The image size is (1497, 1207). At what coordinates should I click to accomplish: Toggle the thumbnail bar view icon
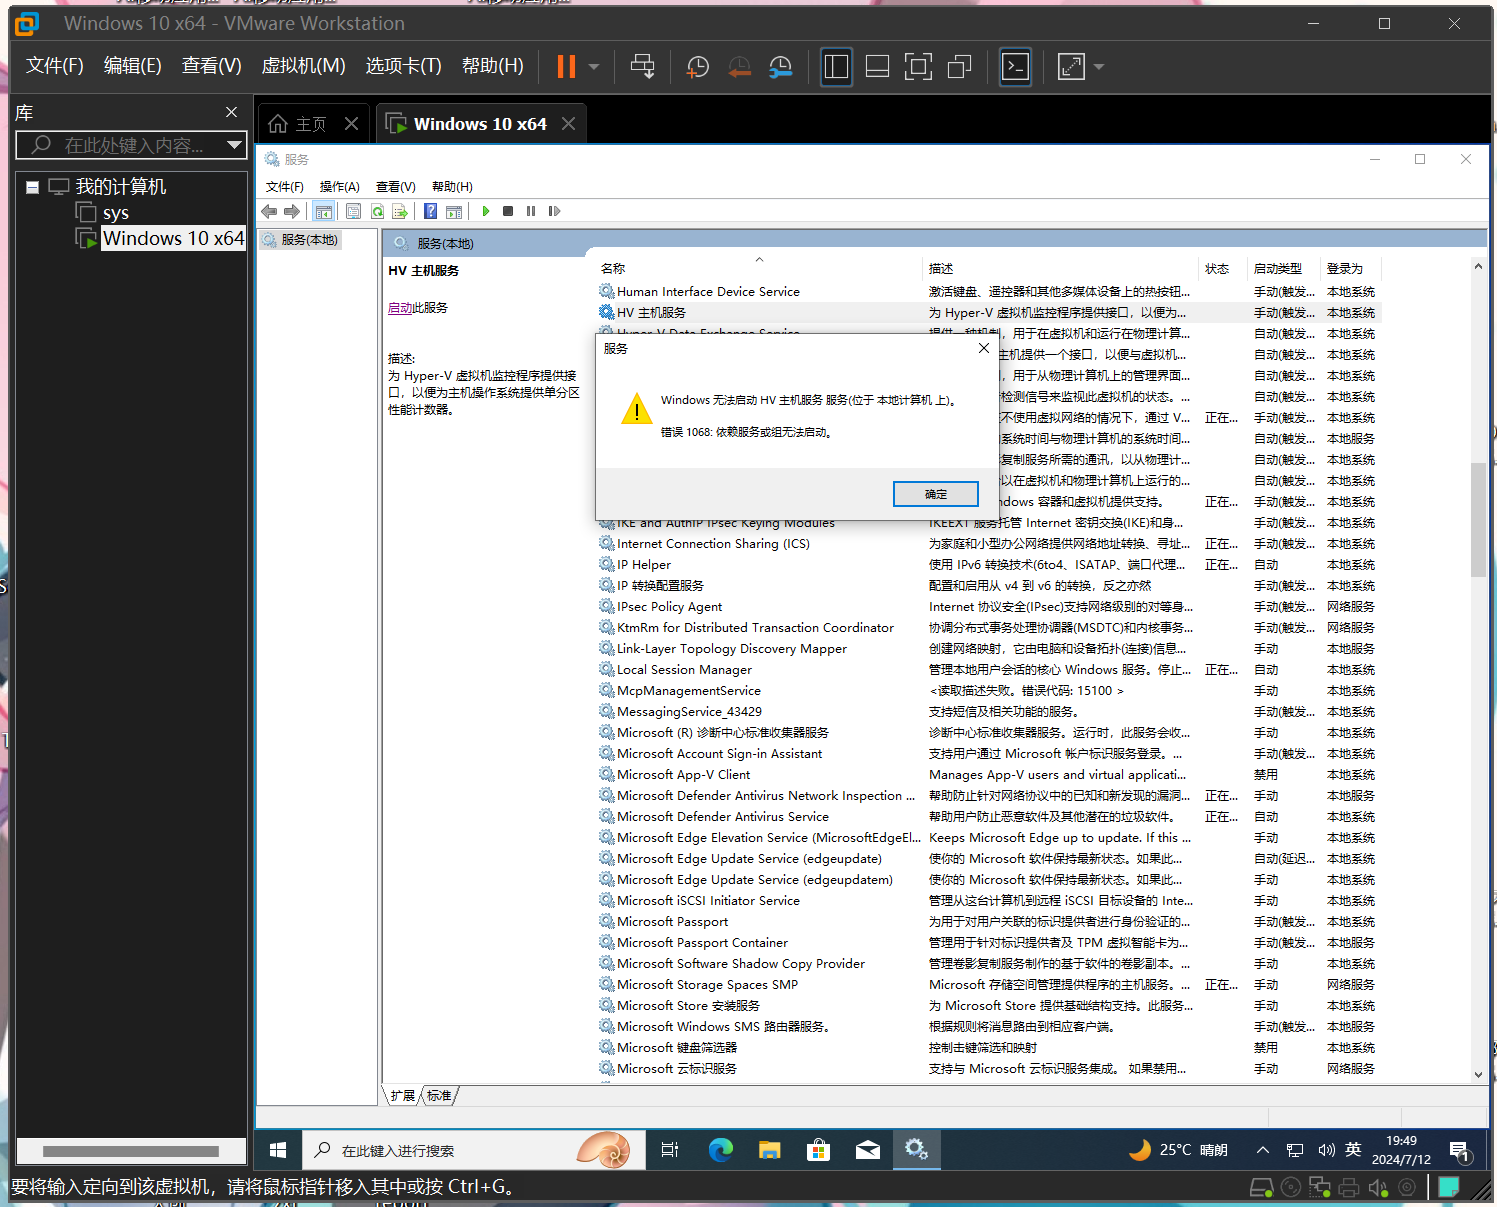877,67
